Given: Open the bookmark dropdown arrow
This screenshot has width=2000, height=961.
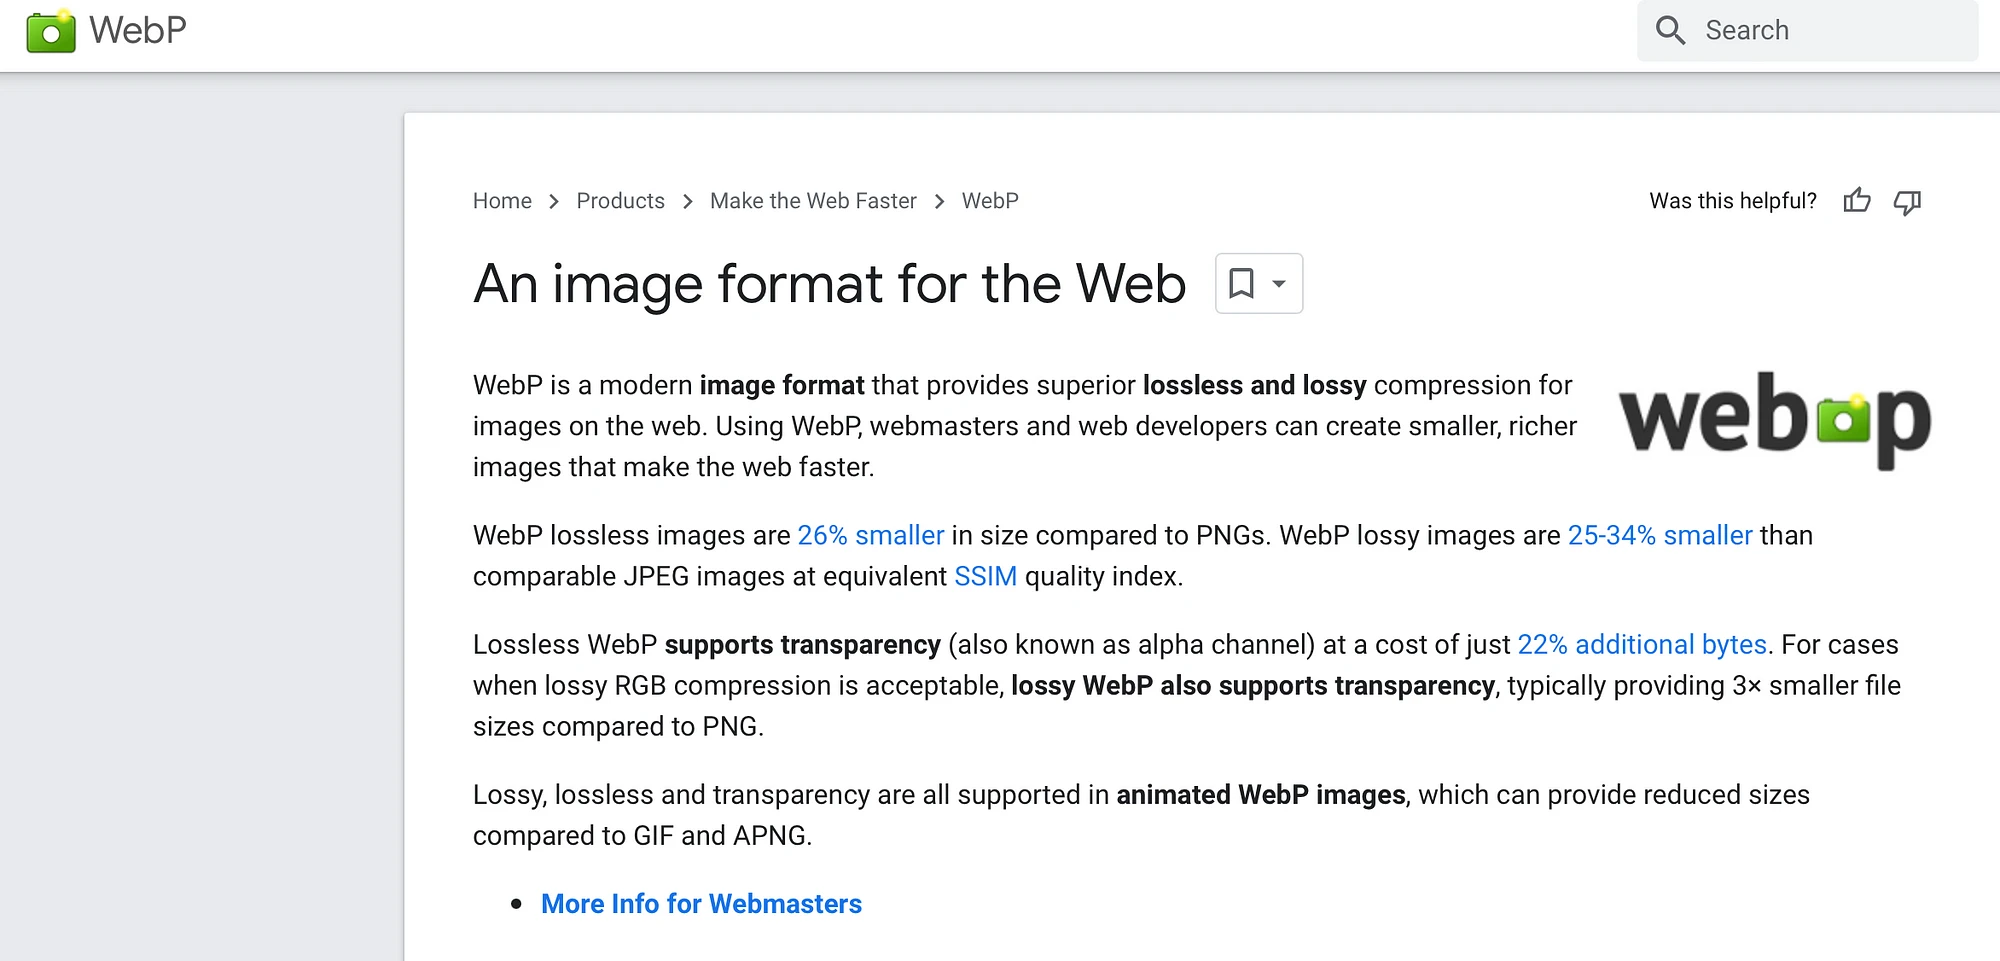Looking at the screenshot, I should coord(1277,283).
